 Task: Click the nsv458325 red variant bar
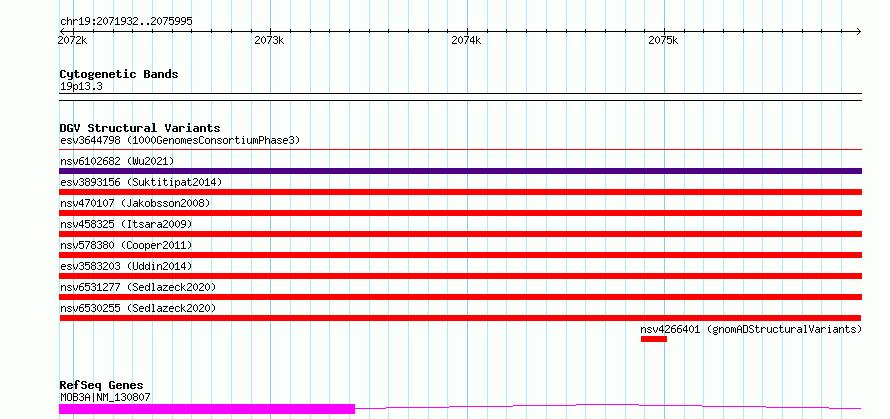click(x=460, y=234)
